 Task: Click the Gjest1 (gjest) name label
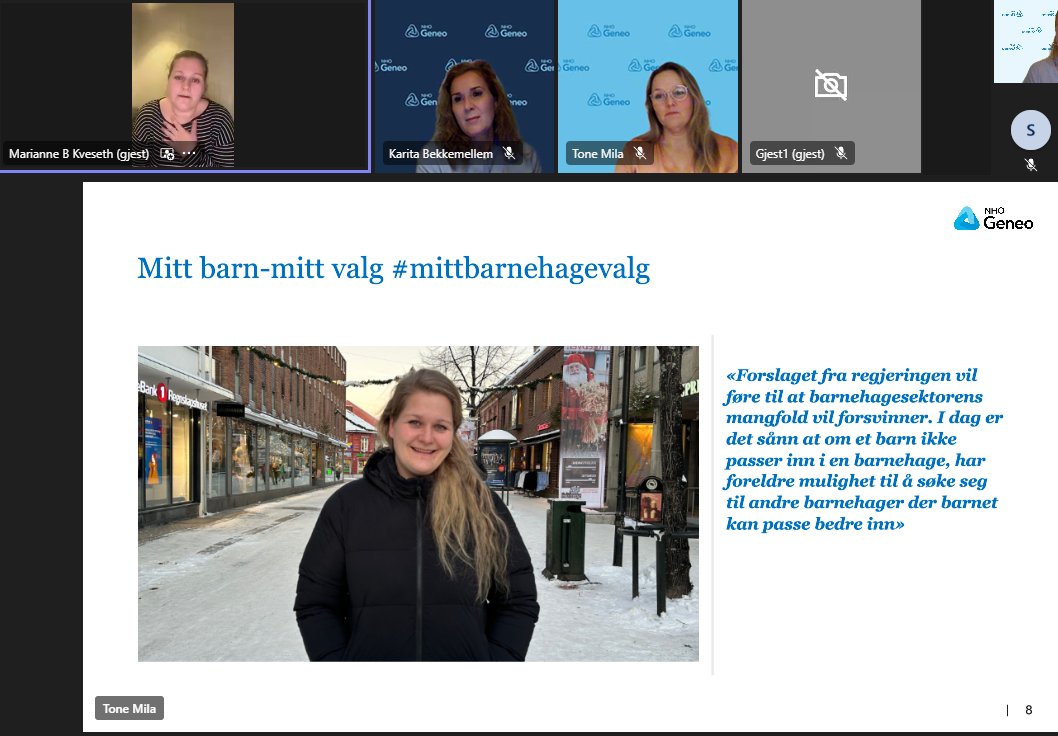tap(790, 154)
